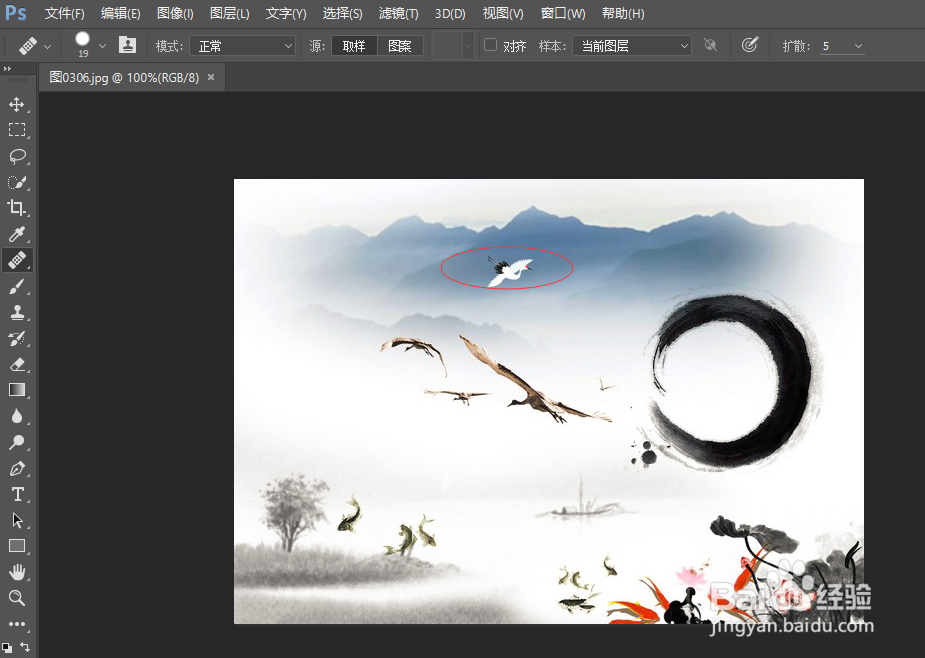Viewport: 925px width, 658px height.
Task: Expand the collapsed toolbox double-arrow
Action: point(7,69)
